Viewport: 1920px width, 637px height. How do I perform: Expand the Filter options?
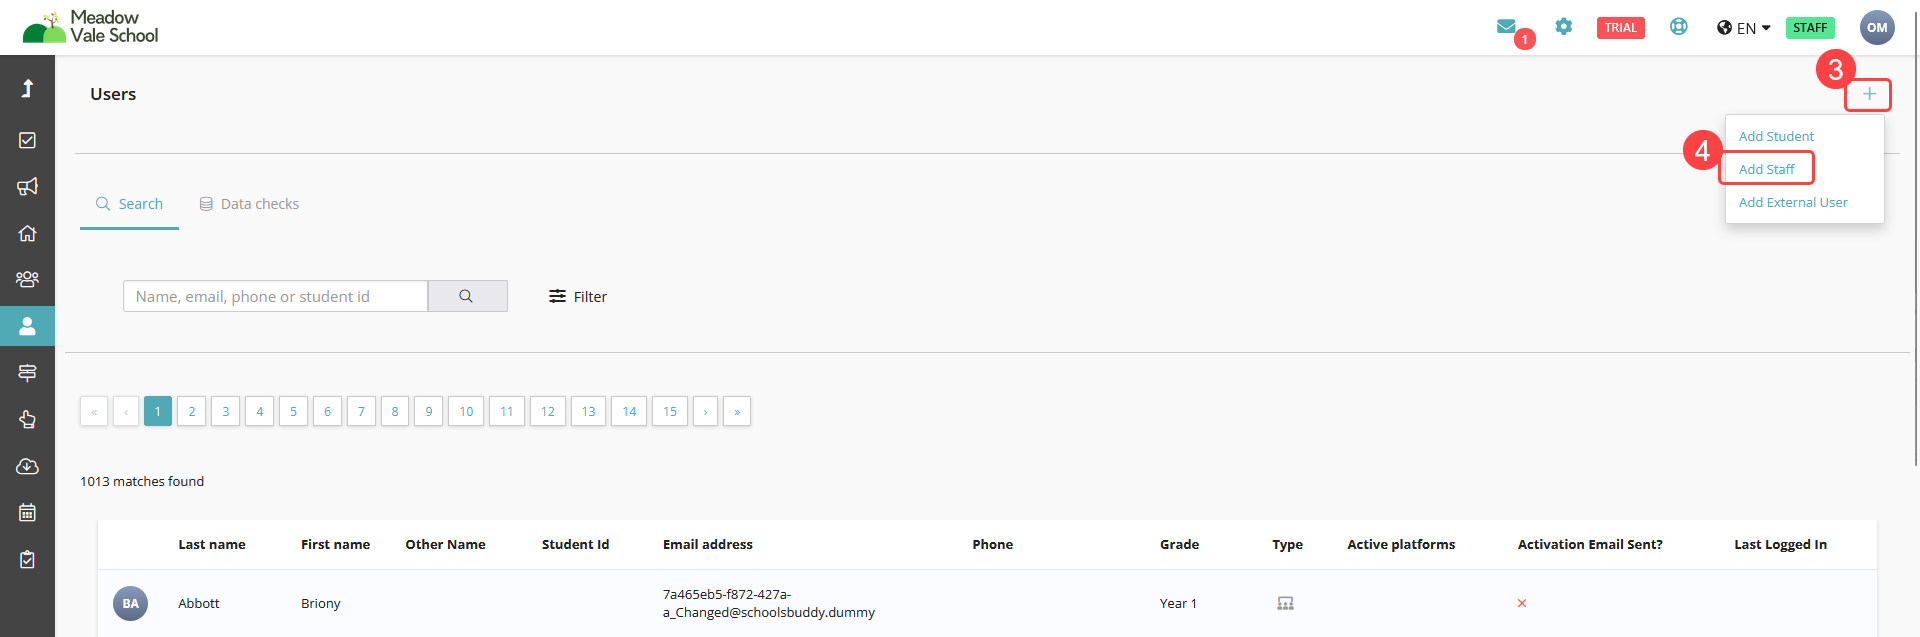(x=578, y=297)
